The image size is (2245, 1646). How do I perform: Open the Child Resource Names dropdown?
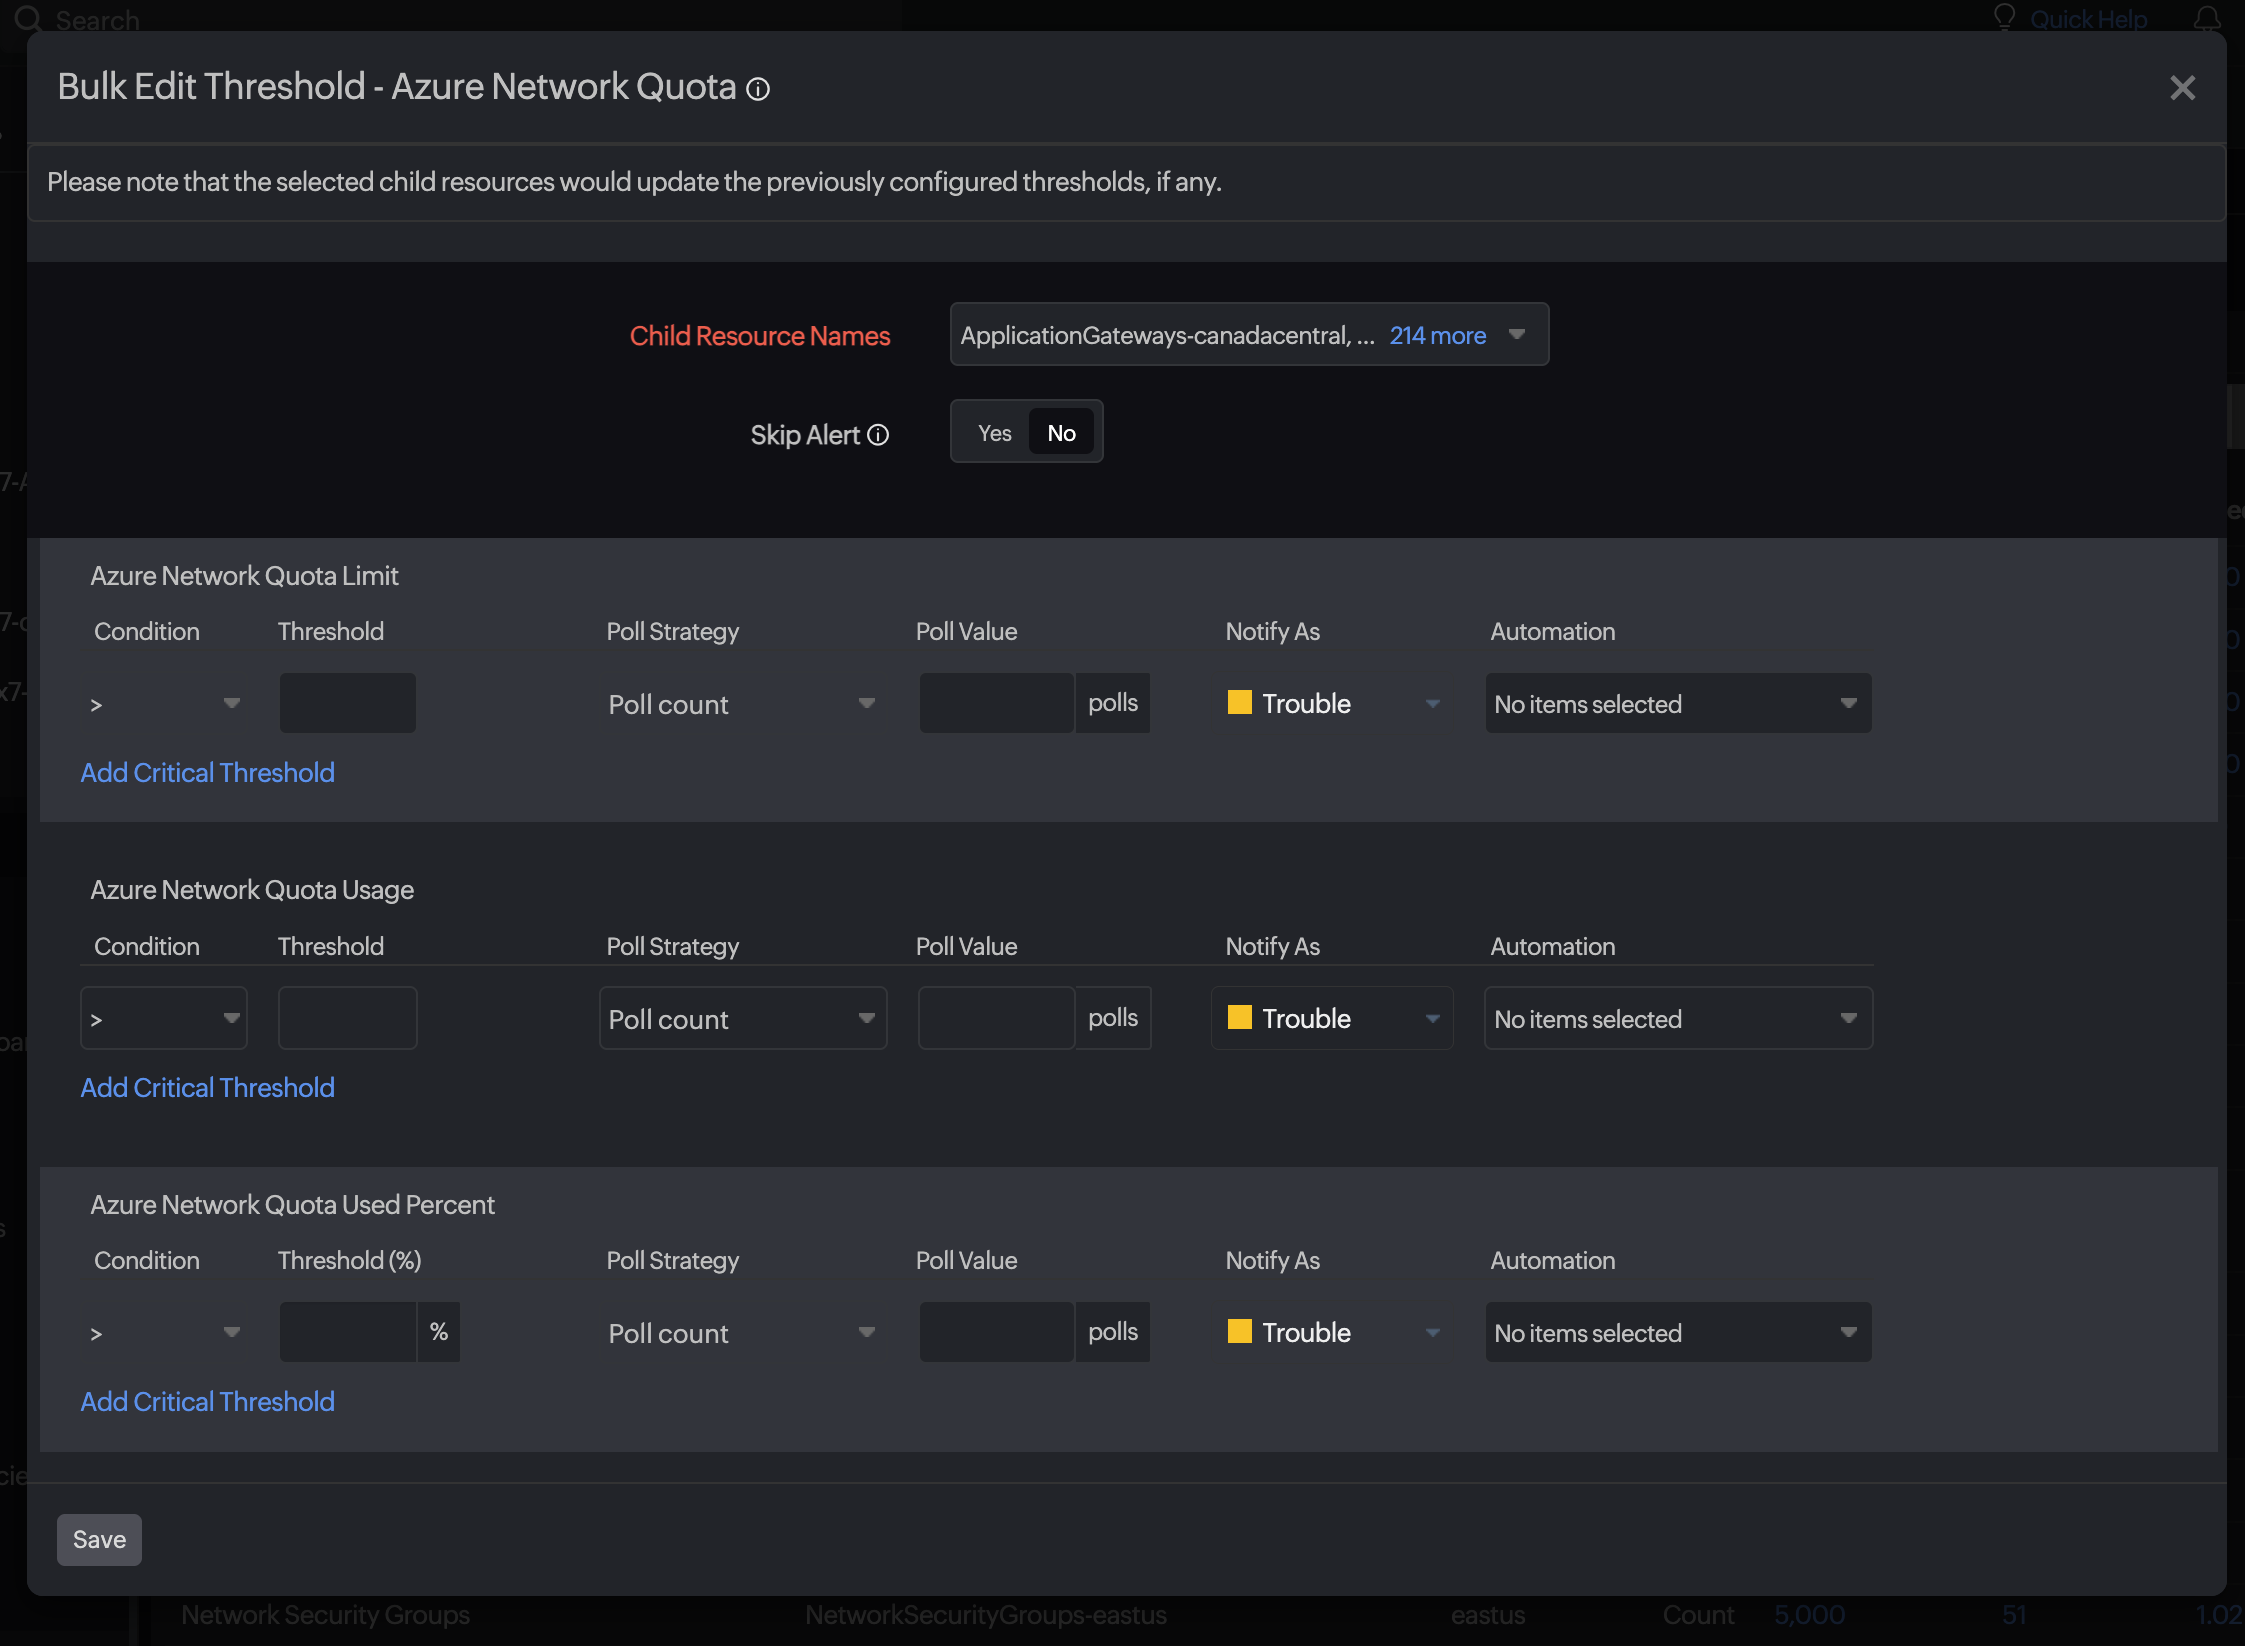click(x=1516, y=334)
